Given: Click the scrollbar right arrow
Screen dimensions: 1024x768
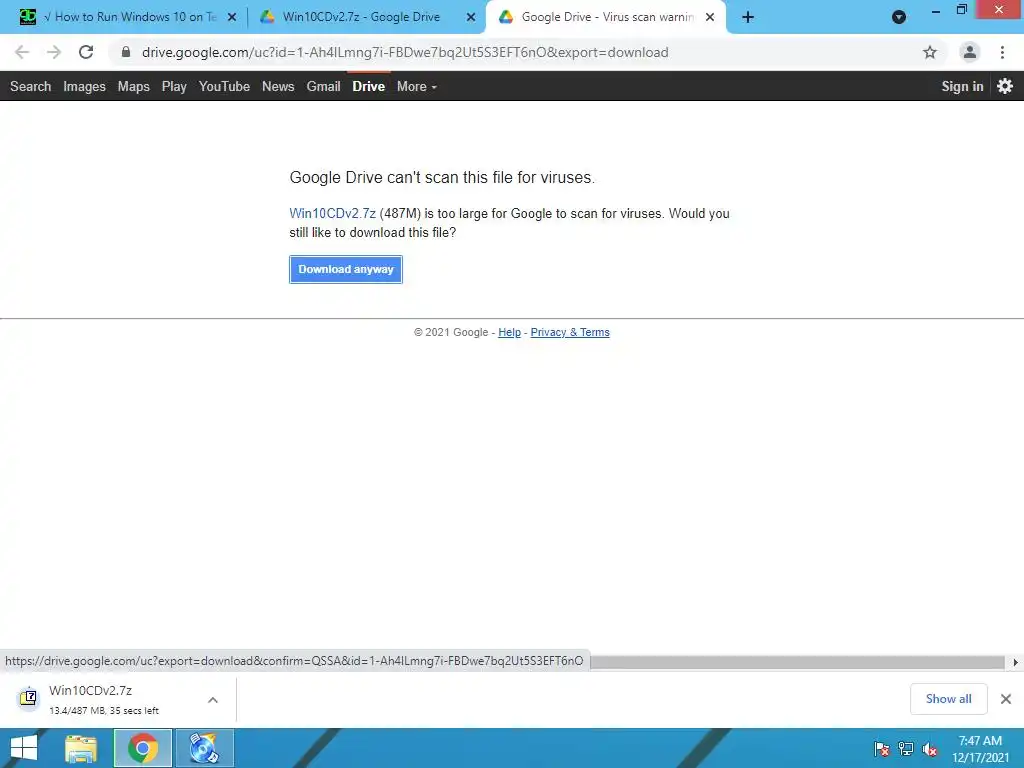Looking at the screenshot, I should [1015, 662].
